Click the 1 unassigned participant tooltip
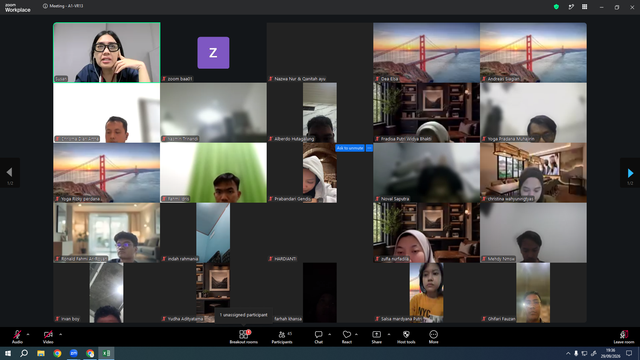 pos(244,315)
